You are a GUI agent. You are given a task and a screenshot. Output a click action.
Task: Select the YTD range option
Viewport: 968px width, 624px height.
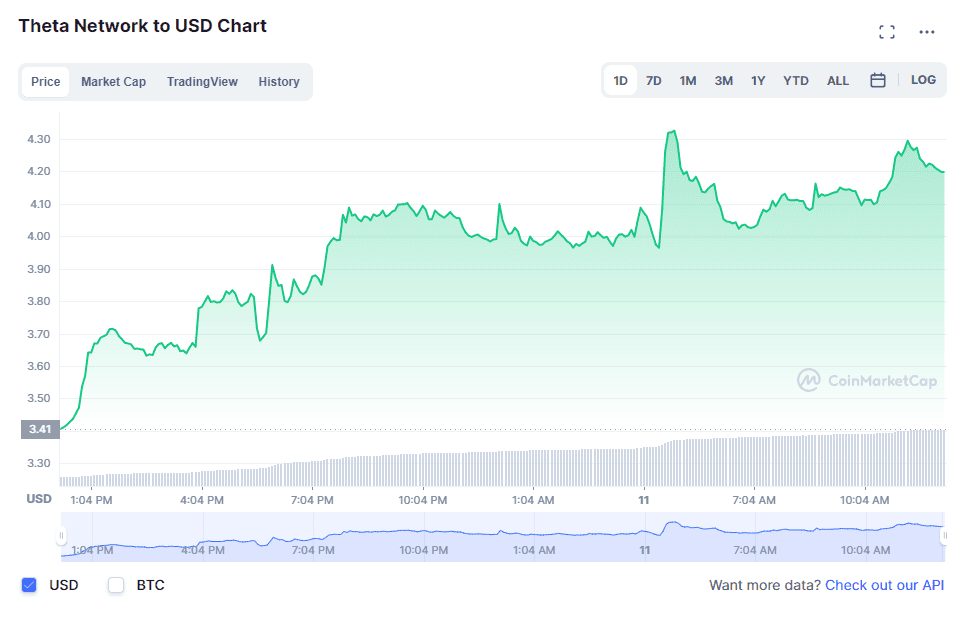point(796,80)
